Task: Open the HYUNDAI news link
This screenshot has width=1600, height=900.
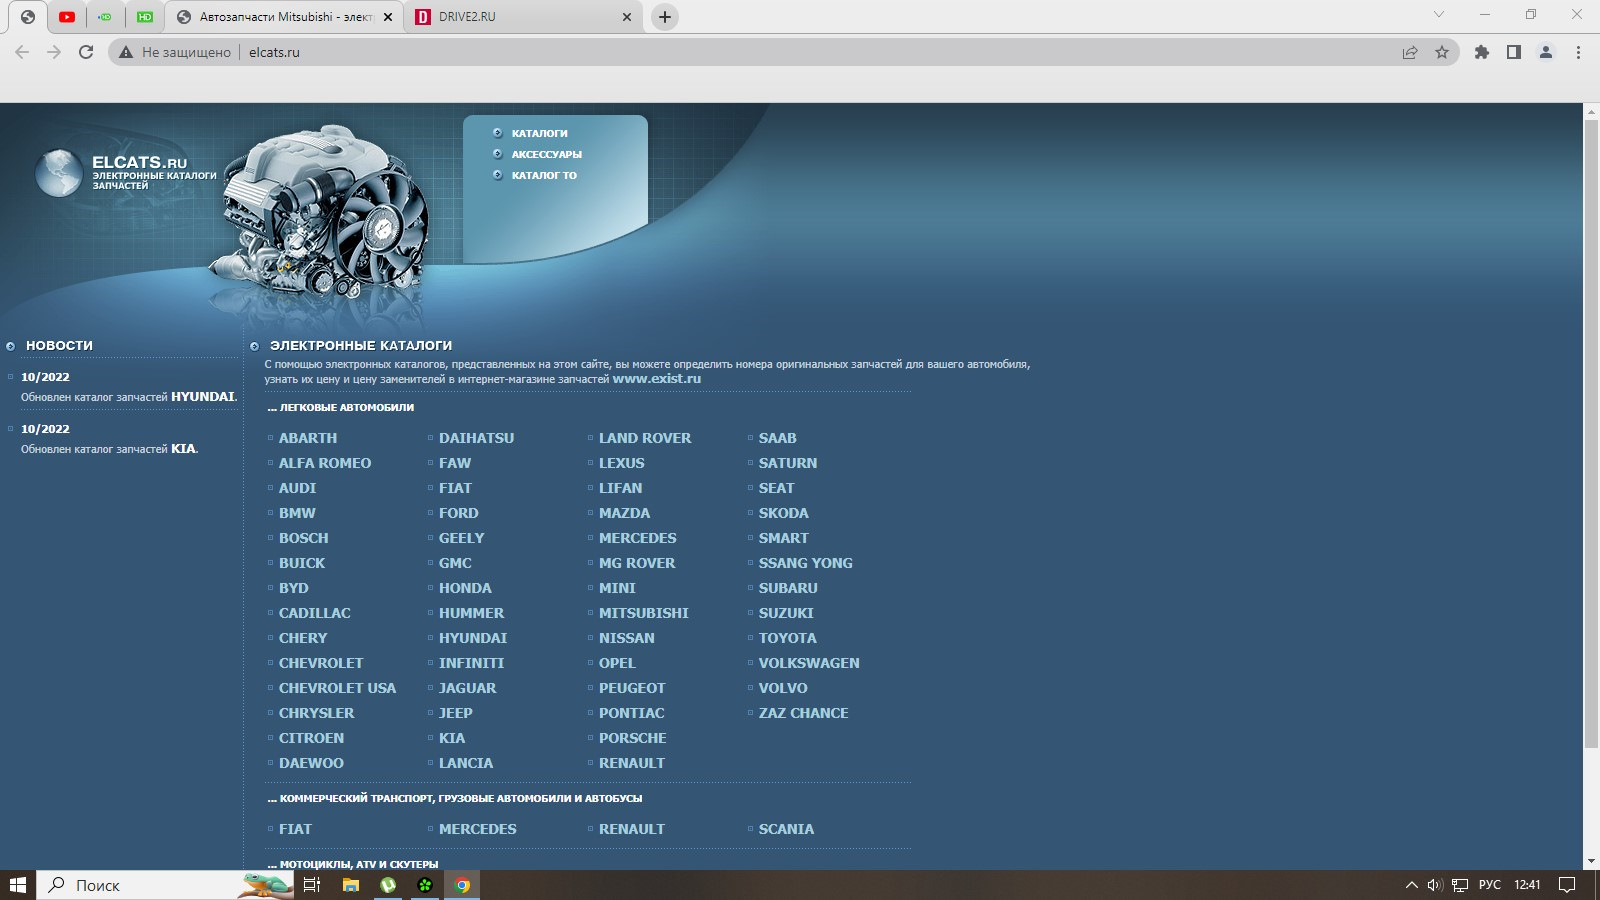Action: (203, 397)
